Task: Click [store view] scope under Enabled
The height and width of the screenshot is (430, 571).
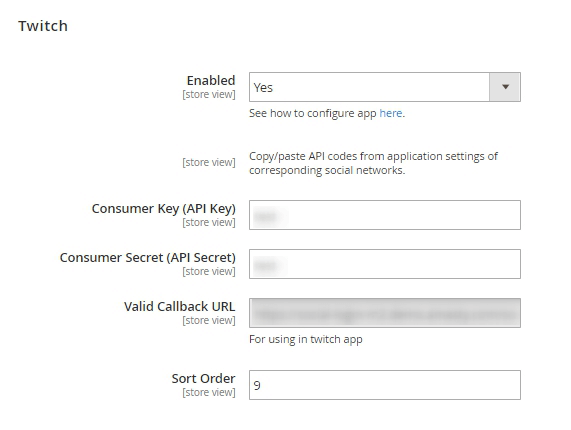Action: click(209, 94)
